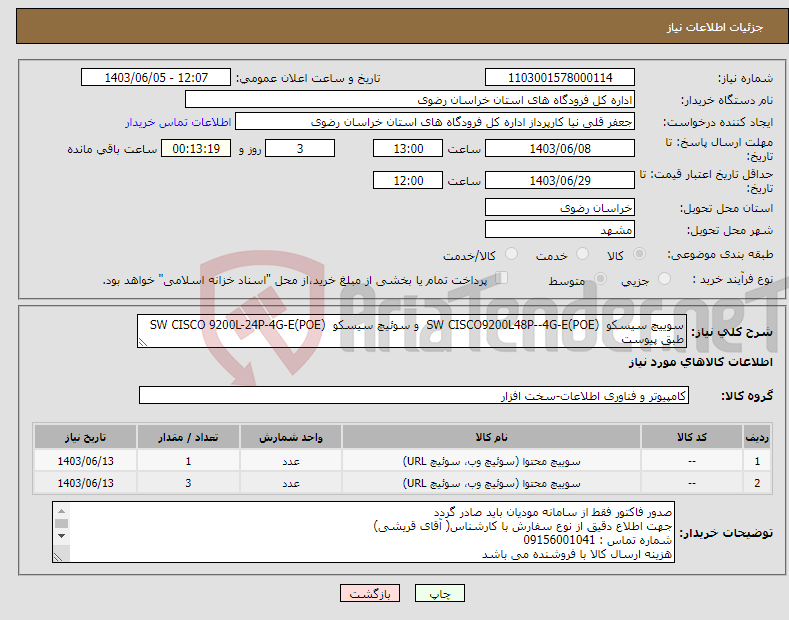Click scroll up arrow in buyer notes

[x=61, y=510]
